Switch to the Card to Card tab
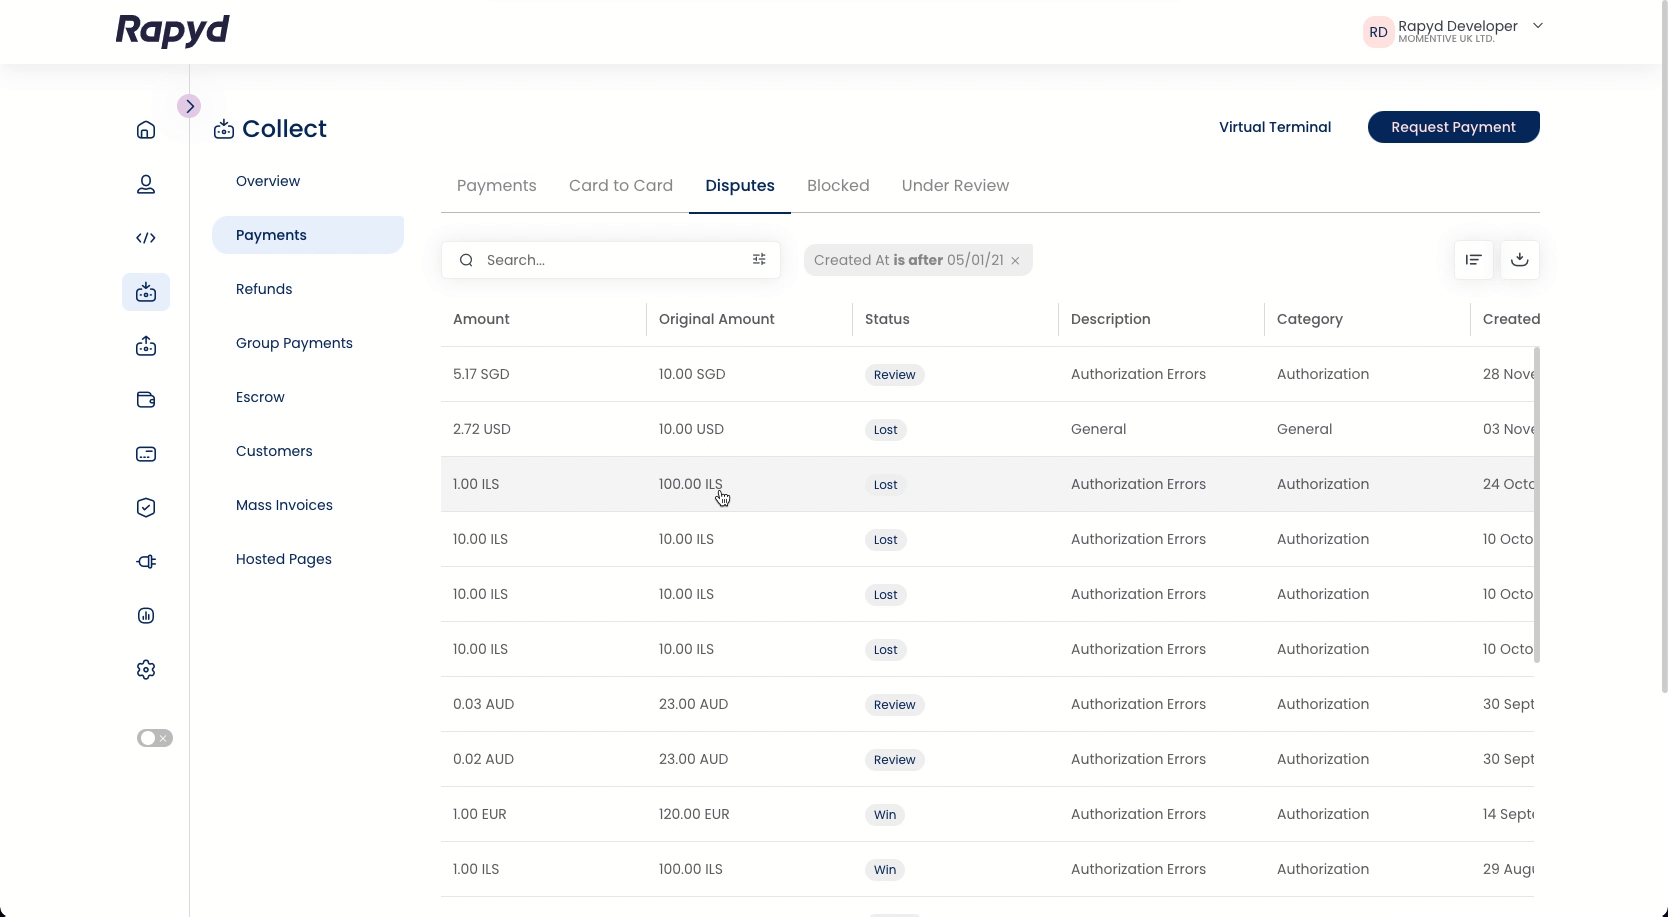 pyautogui.click(x=621, y=186)
